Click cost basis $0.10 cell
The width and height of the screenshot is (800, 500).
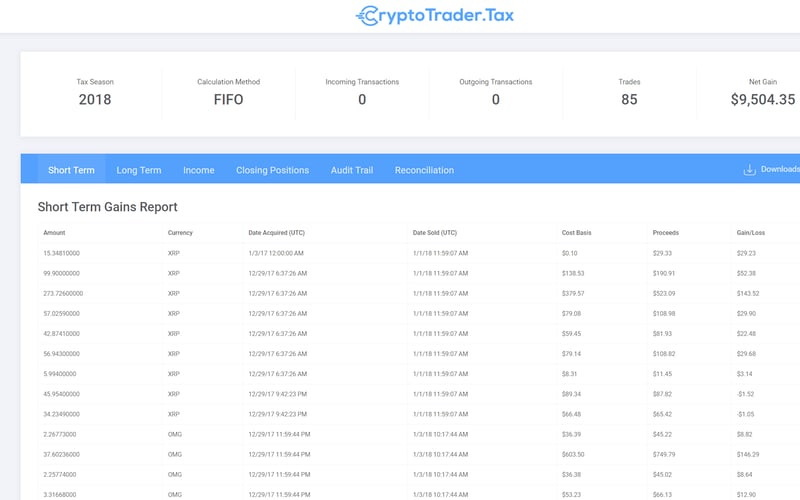(x=570, y=253)
